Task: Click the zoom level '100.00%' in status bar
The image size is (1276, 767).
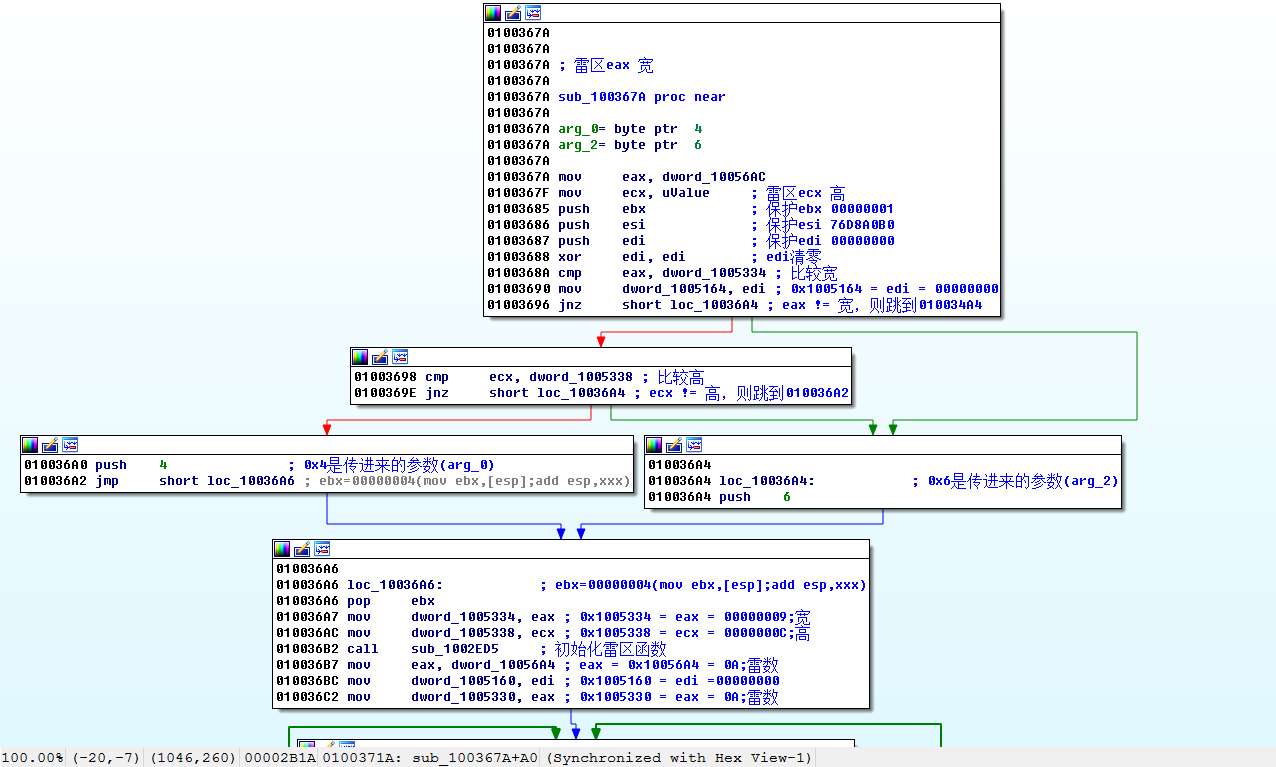Action: click(34, 757)
